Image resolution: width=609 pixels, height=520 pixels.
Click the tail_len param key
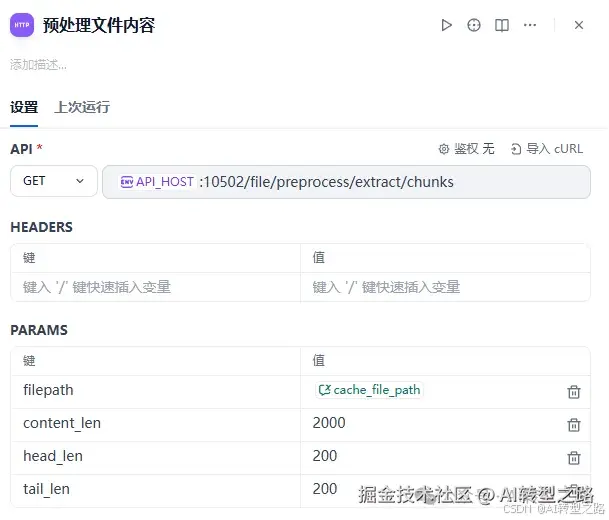46,489
